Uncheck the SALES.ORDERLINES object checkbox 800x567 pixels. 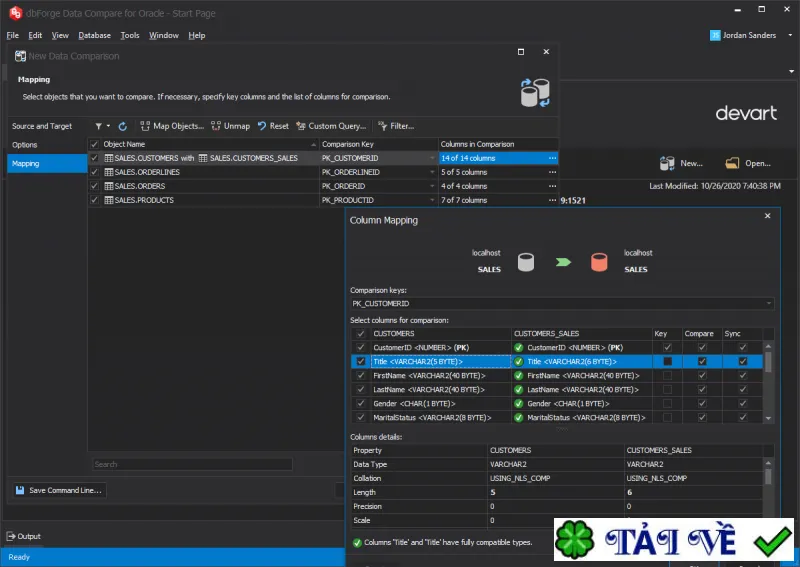click(x=94, y=172)
